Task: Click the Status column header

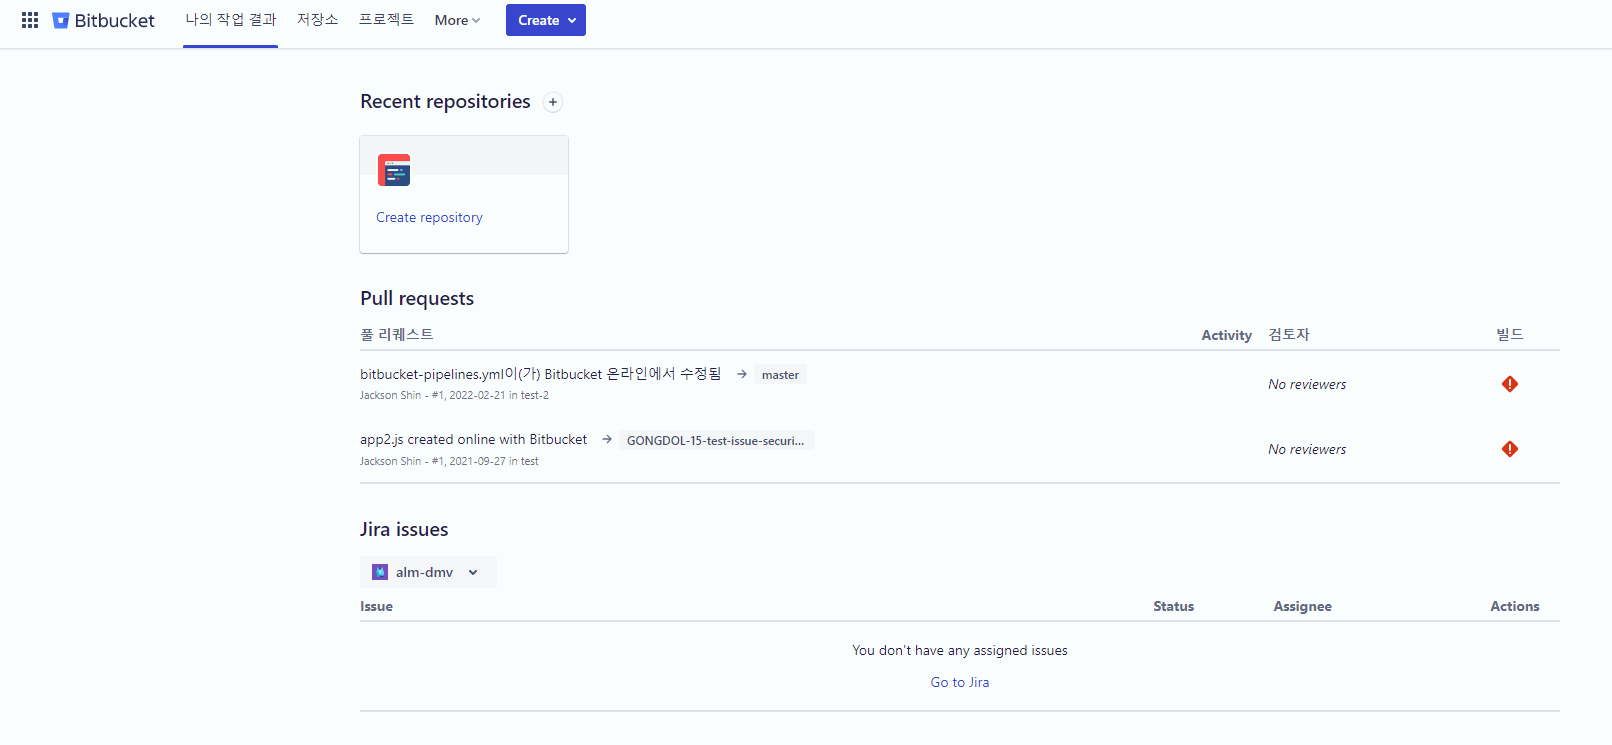Action: [1173, 606]
